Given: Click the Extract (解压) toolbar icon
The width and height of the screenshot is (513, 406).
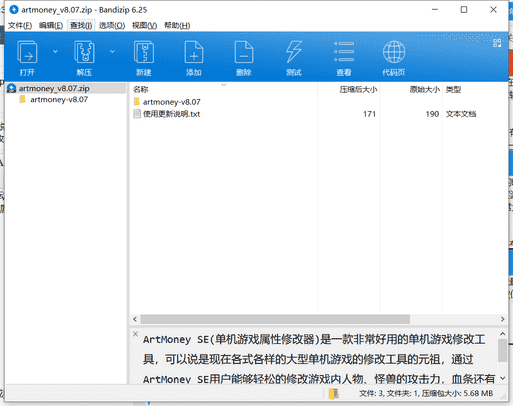Looking at the screenshot, I should point(84,52).
